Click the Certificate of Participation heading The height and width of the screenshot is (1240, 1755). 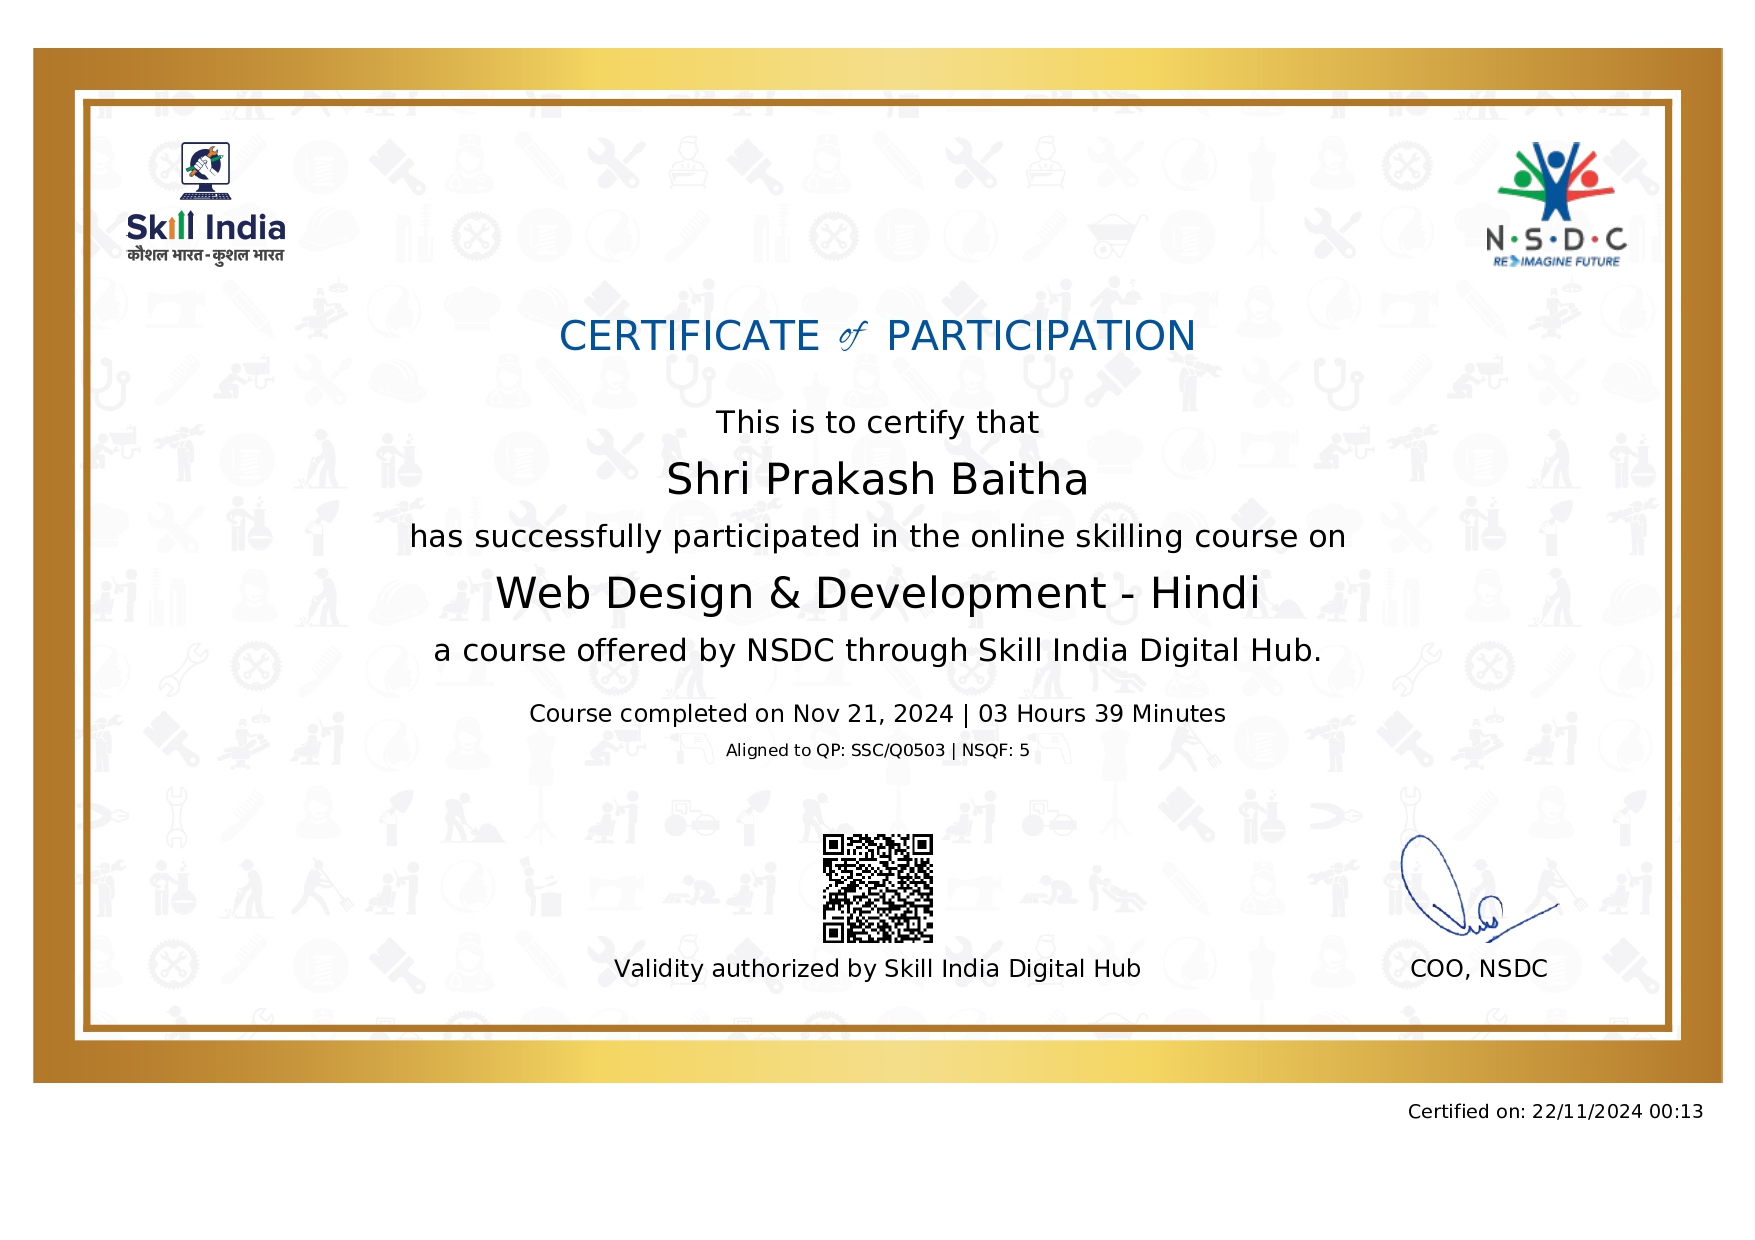tap(877, 336)
